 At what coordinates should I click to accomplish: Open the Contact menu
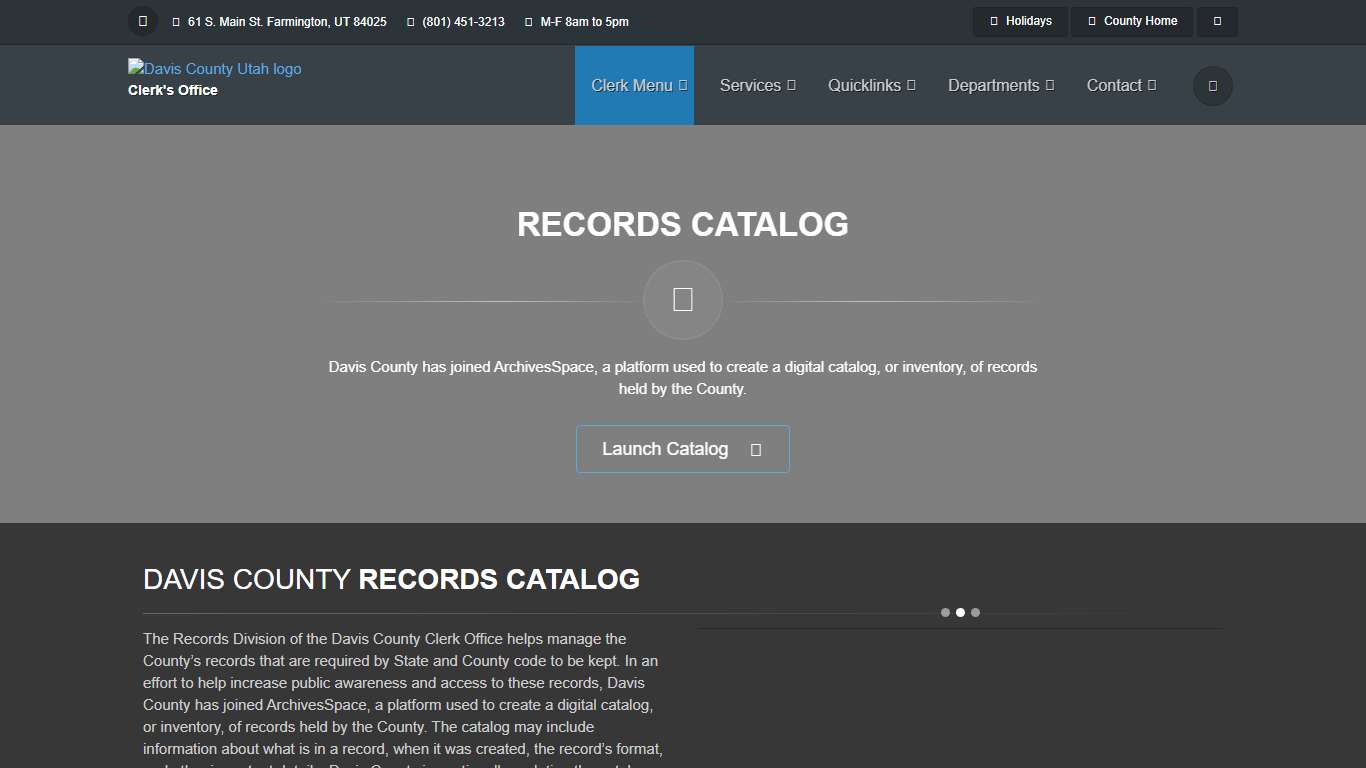[1121, 85]
